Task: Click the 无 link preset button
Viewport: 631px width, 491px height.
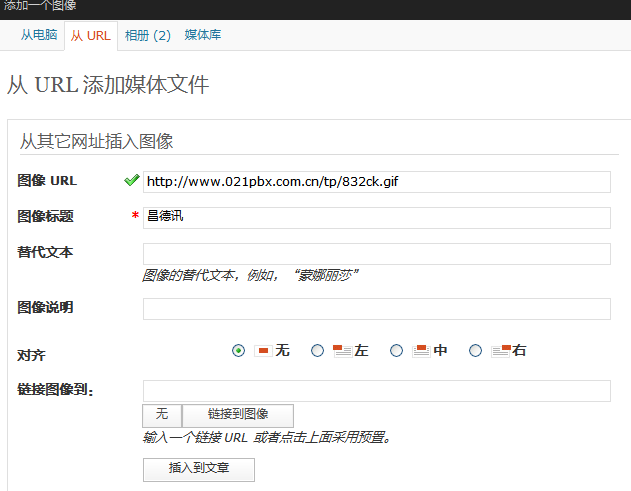Action: [x=162, y=415]
